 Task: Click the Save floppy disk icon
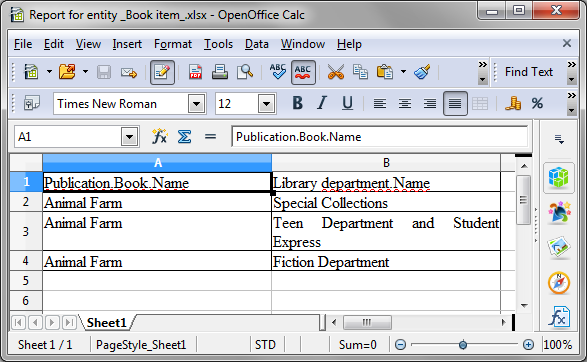(x=104, y=72)
